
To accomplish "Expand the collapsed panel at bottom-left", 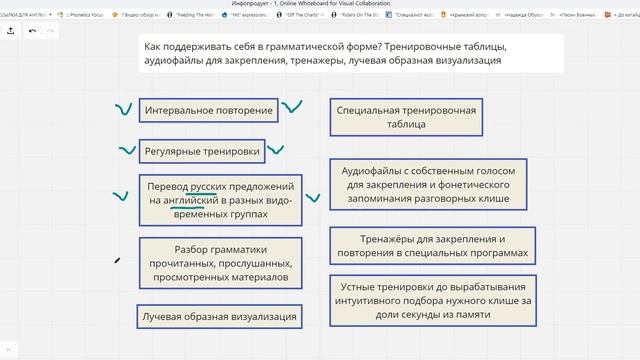I will (x=8, y=349).
